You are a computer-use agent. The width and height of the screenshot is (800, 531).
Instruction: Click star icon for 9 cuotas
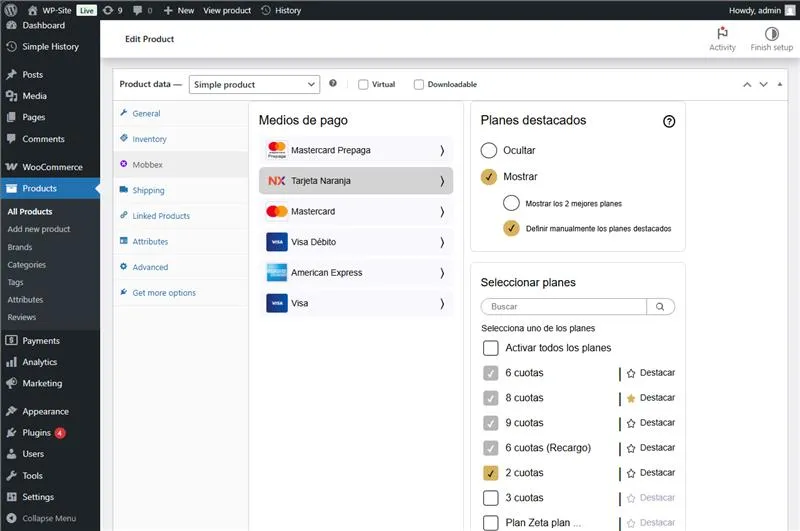(x=631, y=423)
